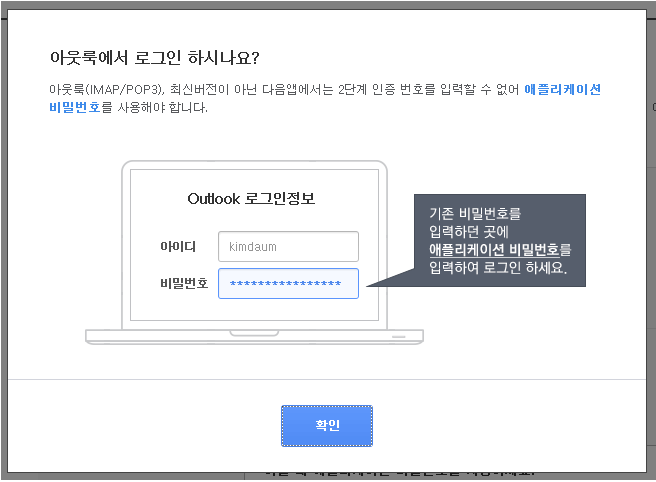Click the blue 확인 button
Image resolution: width=656 pixels, height=482 pixels.
pos(327,426)
